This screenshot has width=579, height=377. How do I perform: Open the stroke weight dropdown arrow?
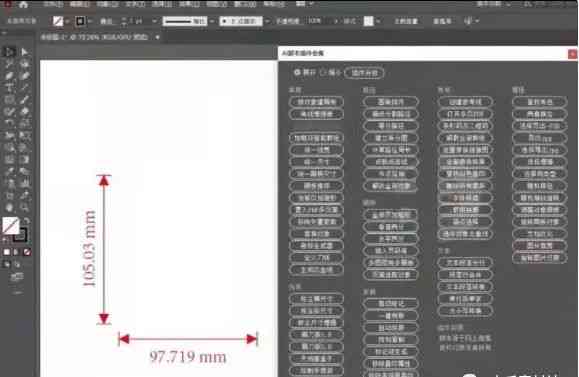click(154, 21)
